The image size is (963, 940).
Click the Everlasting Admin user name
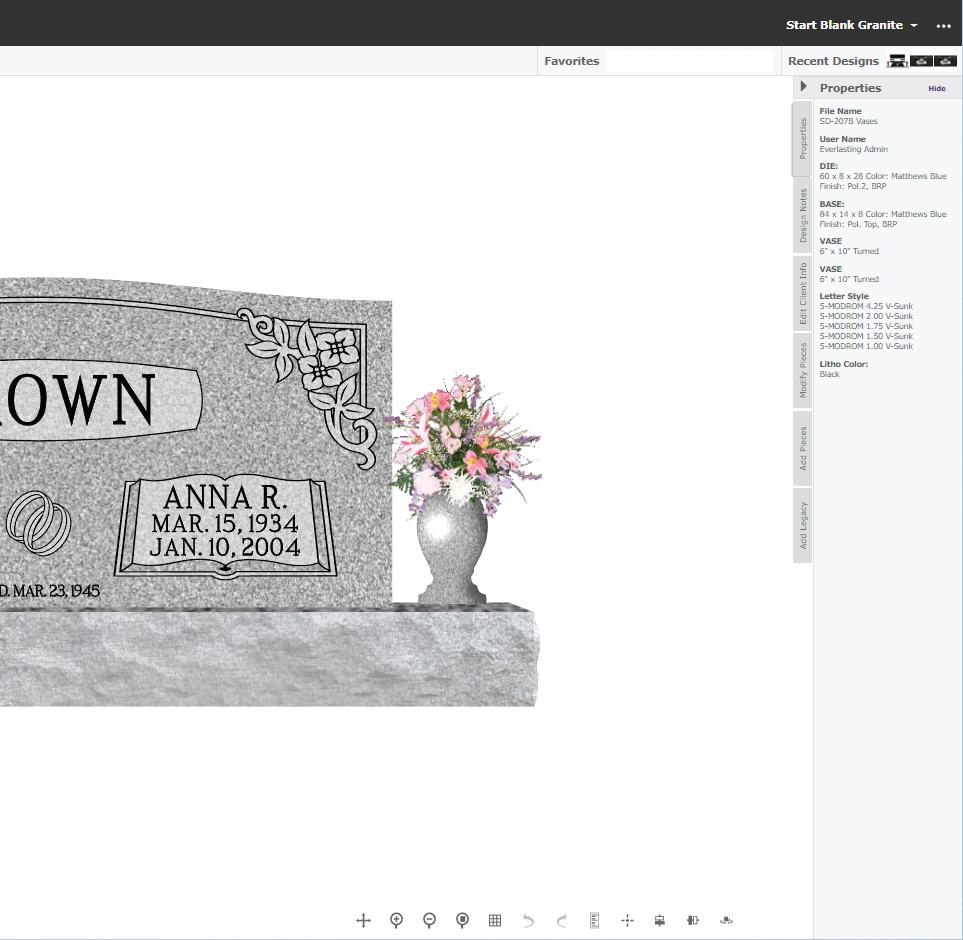pos(854,149)
